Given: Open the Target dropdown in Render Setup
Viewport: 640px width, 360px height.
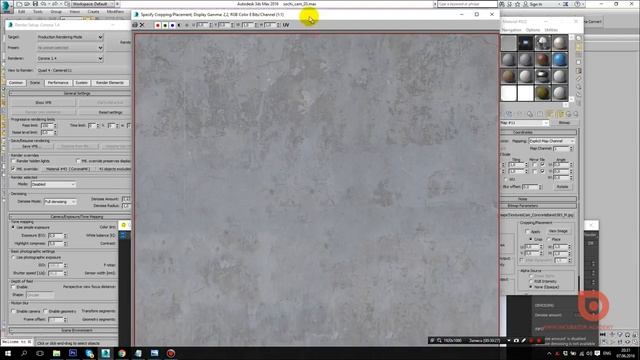Looking at the screenshot, I should coord(70,37).
